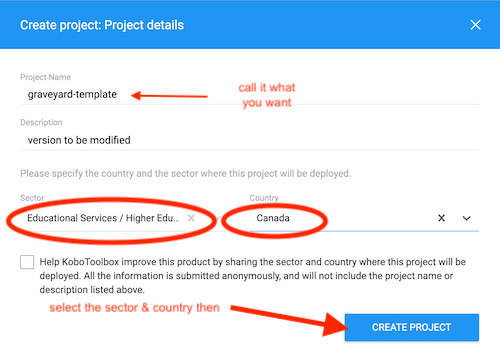500x362 pixels.
Task: Click the Country field label
Action: [x=264, y=198]
